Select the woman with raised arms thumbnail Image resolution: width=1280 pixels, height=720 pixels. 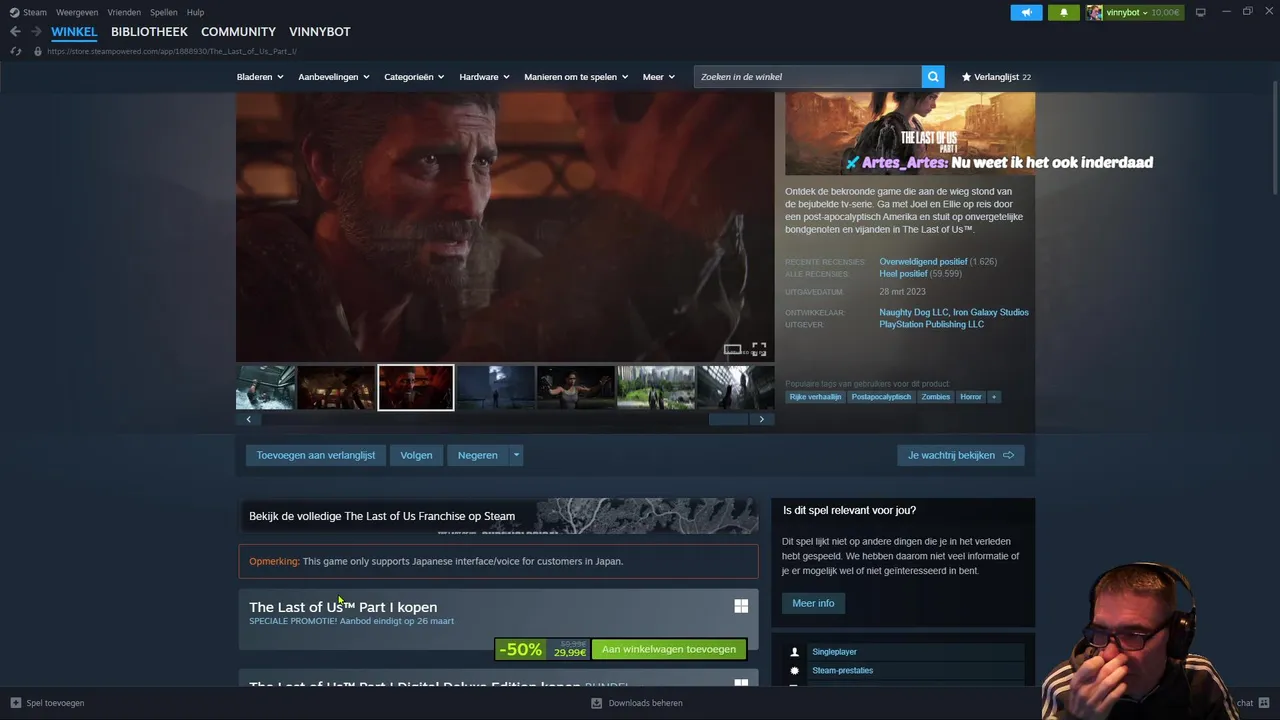(x=575, y=388)
